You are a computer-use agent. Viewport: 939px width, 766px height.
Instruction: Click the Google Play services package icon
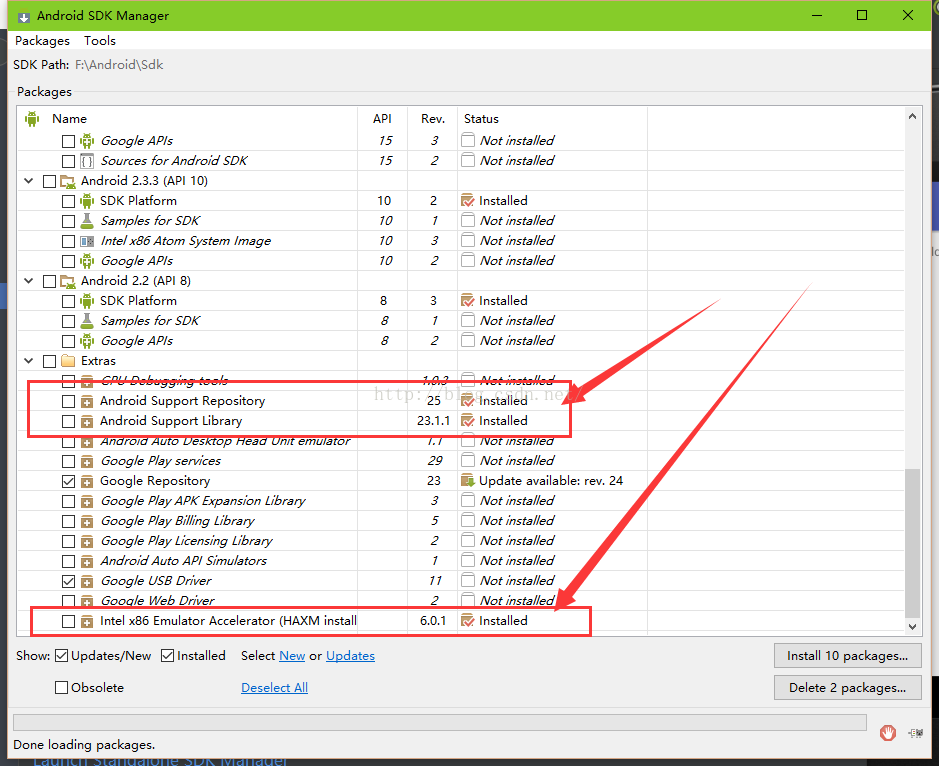tap(87, 461)
